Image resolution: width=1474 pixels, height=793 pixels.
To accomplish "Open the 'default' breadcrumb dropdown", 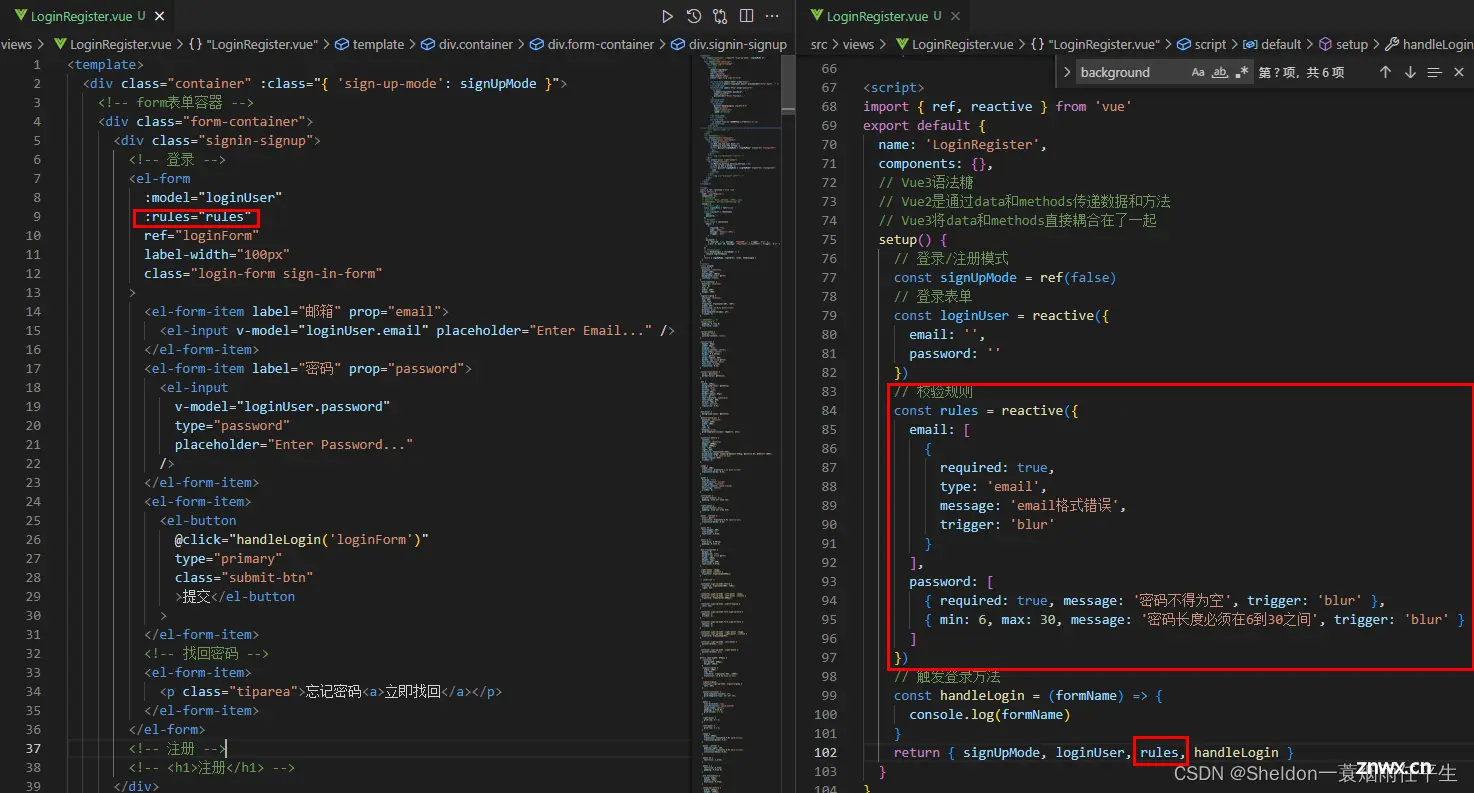I will [1272, 44].
